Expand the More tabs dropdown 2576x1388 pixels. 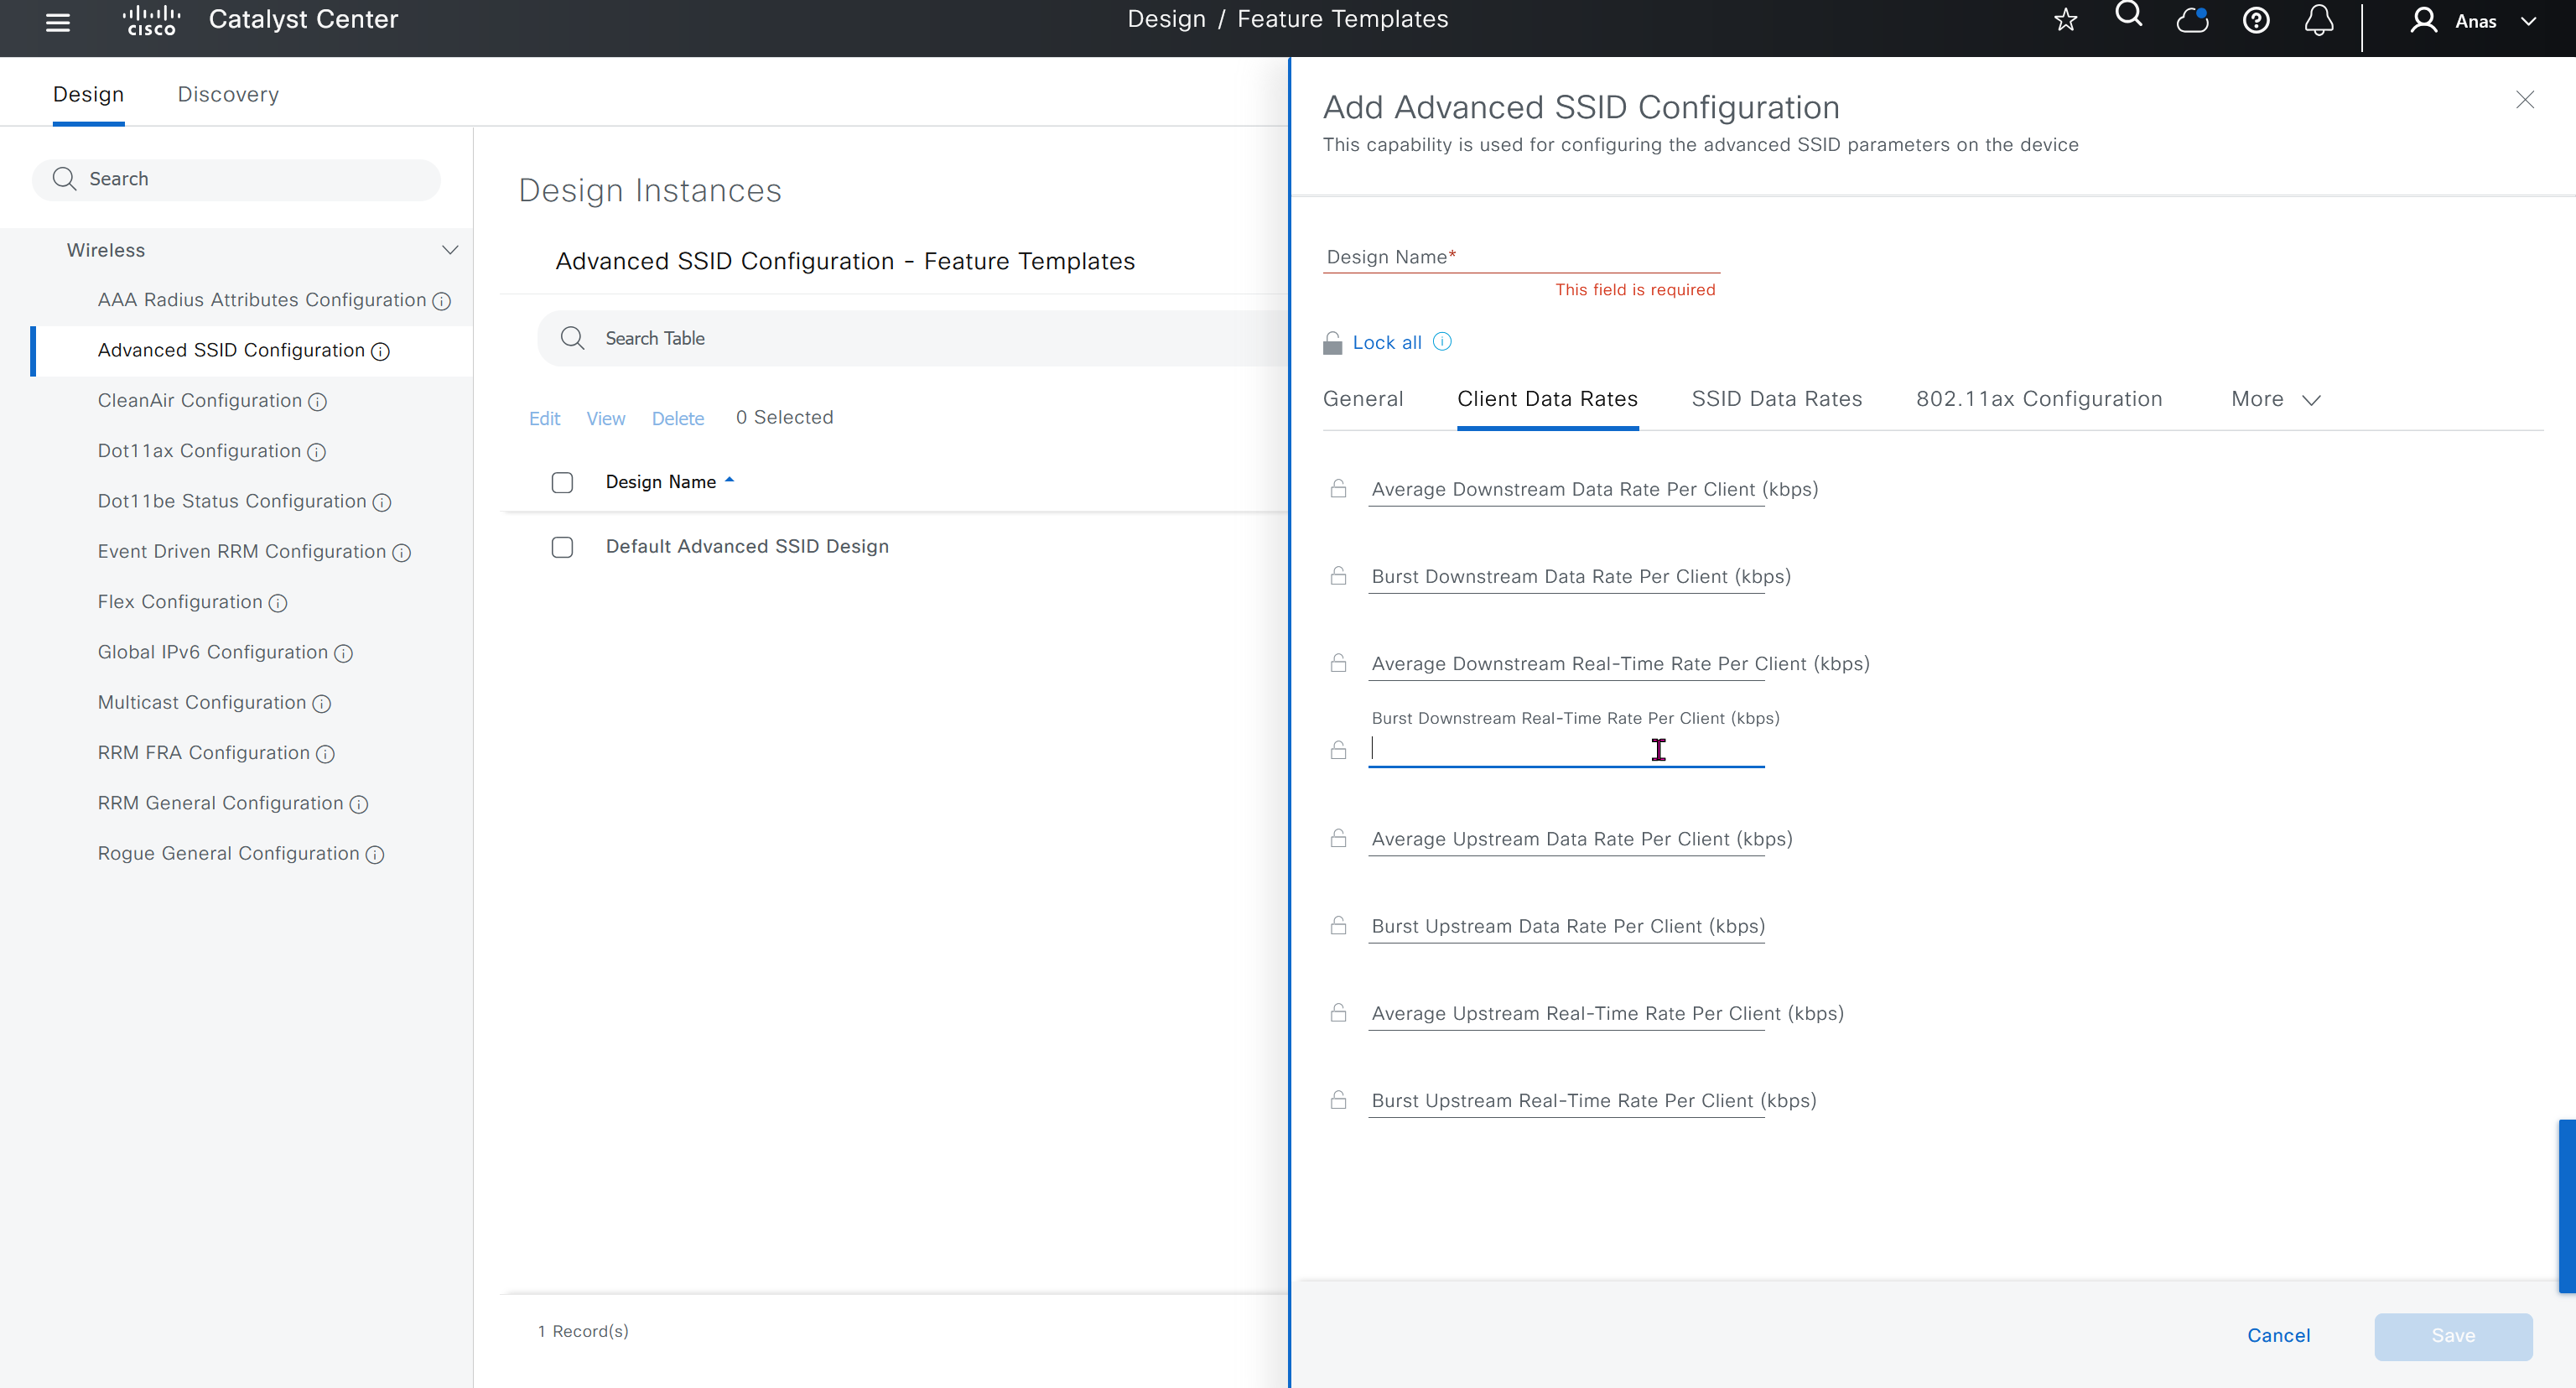click(2275, 399)
